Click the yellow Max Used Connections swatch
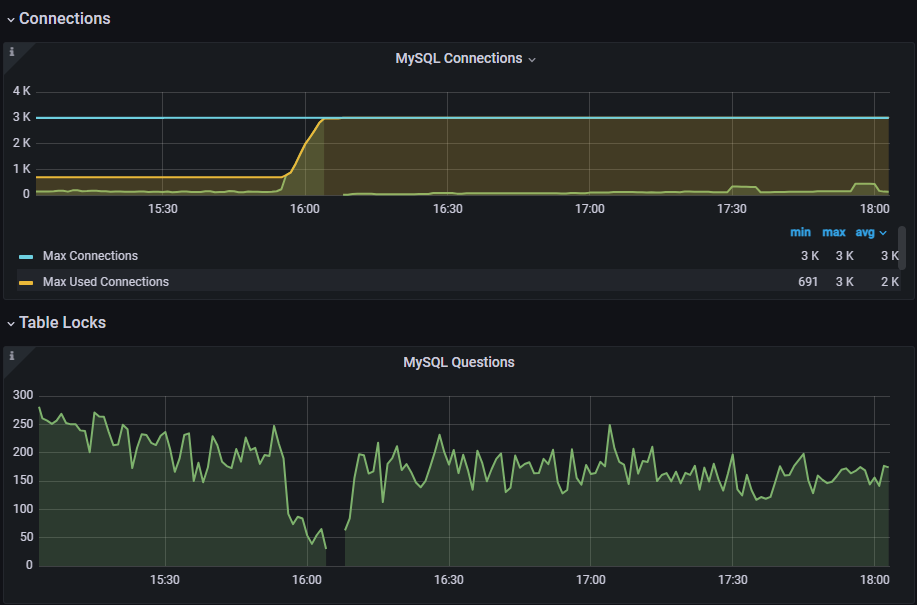 [x=26, y=283]
